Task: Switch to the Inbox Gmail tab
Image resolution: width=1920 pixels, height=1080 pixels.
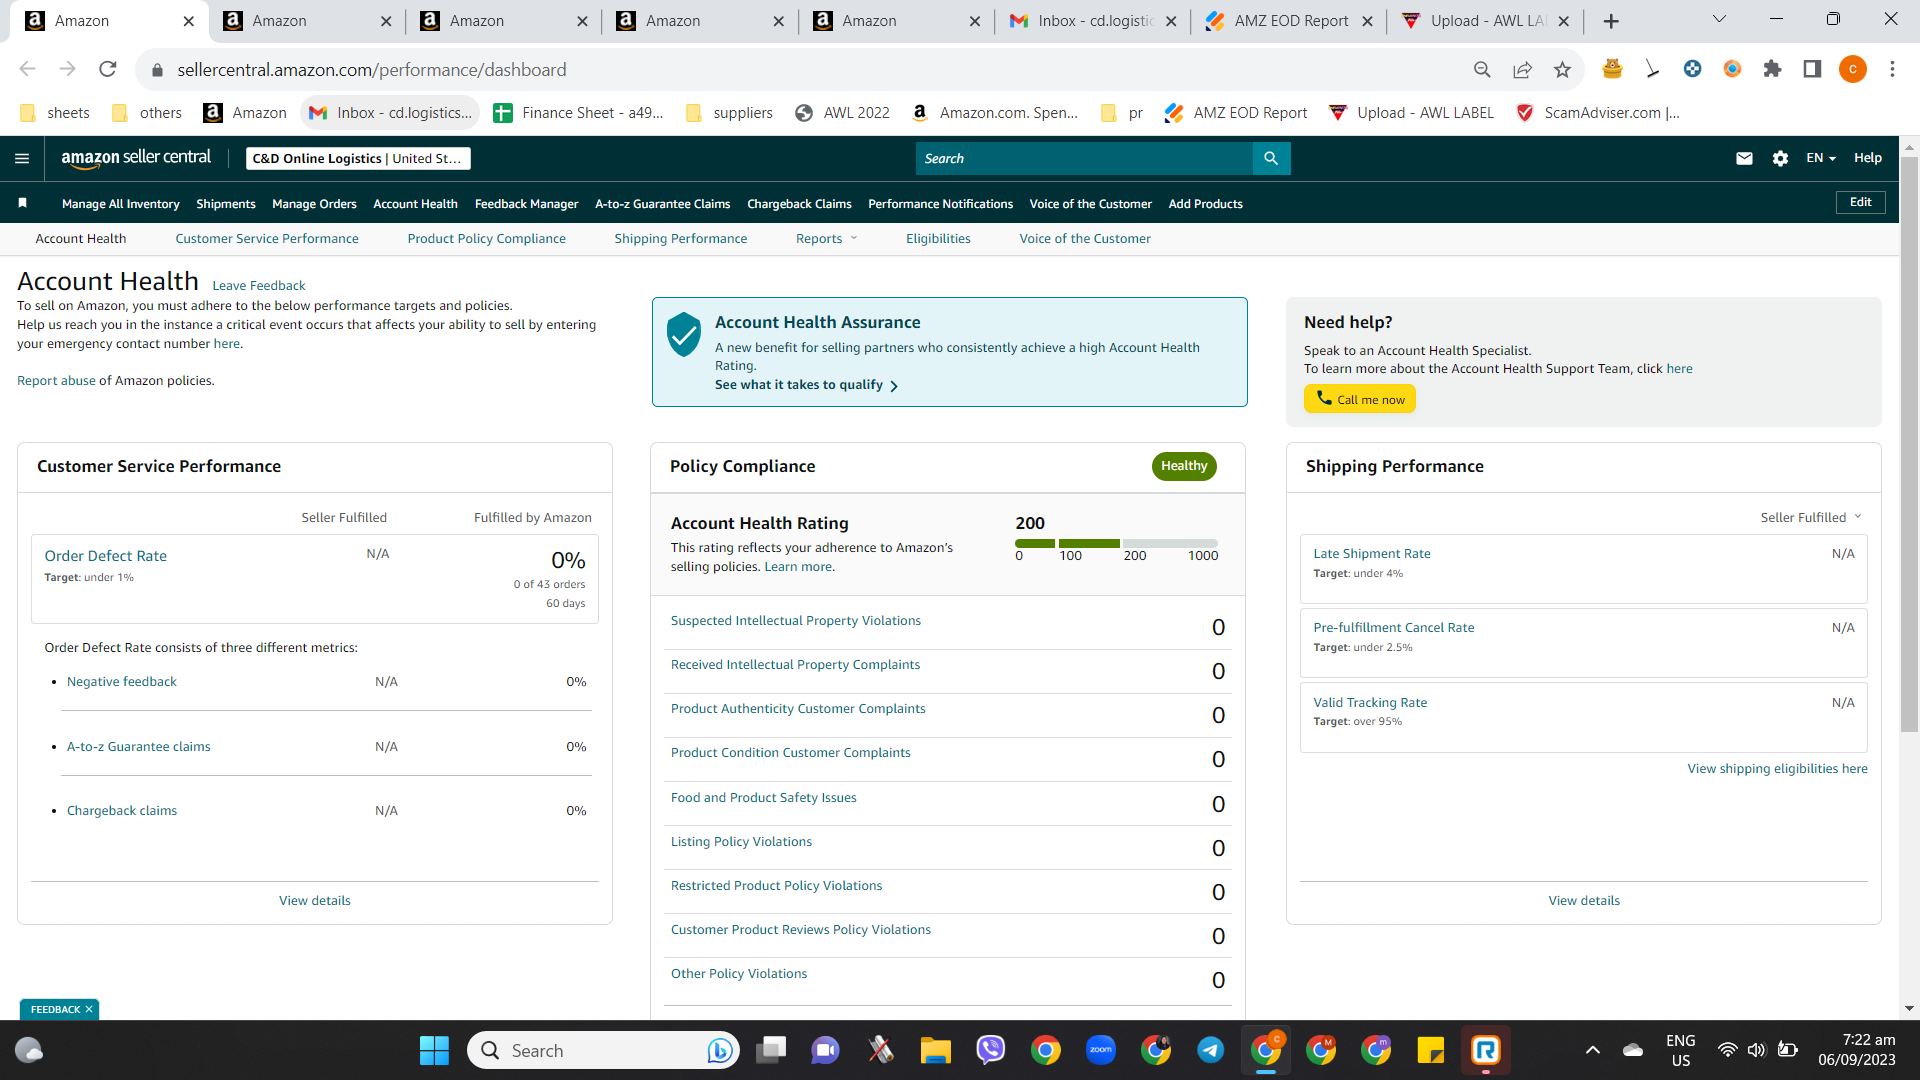Action: point(1095,21)
